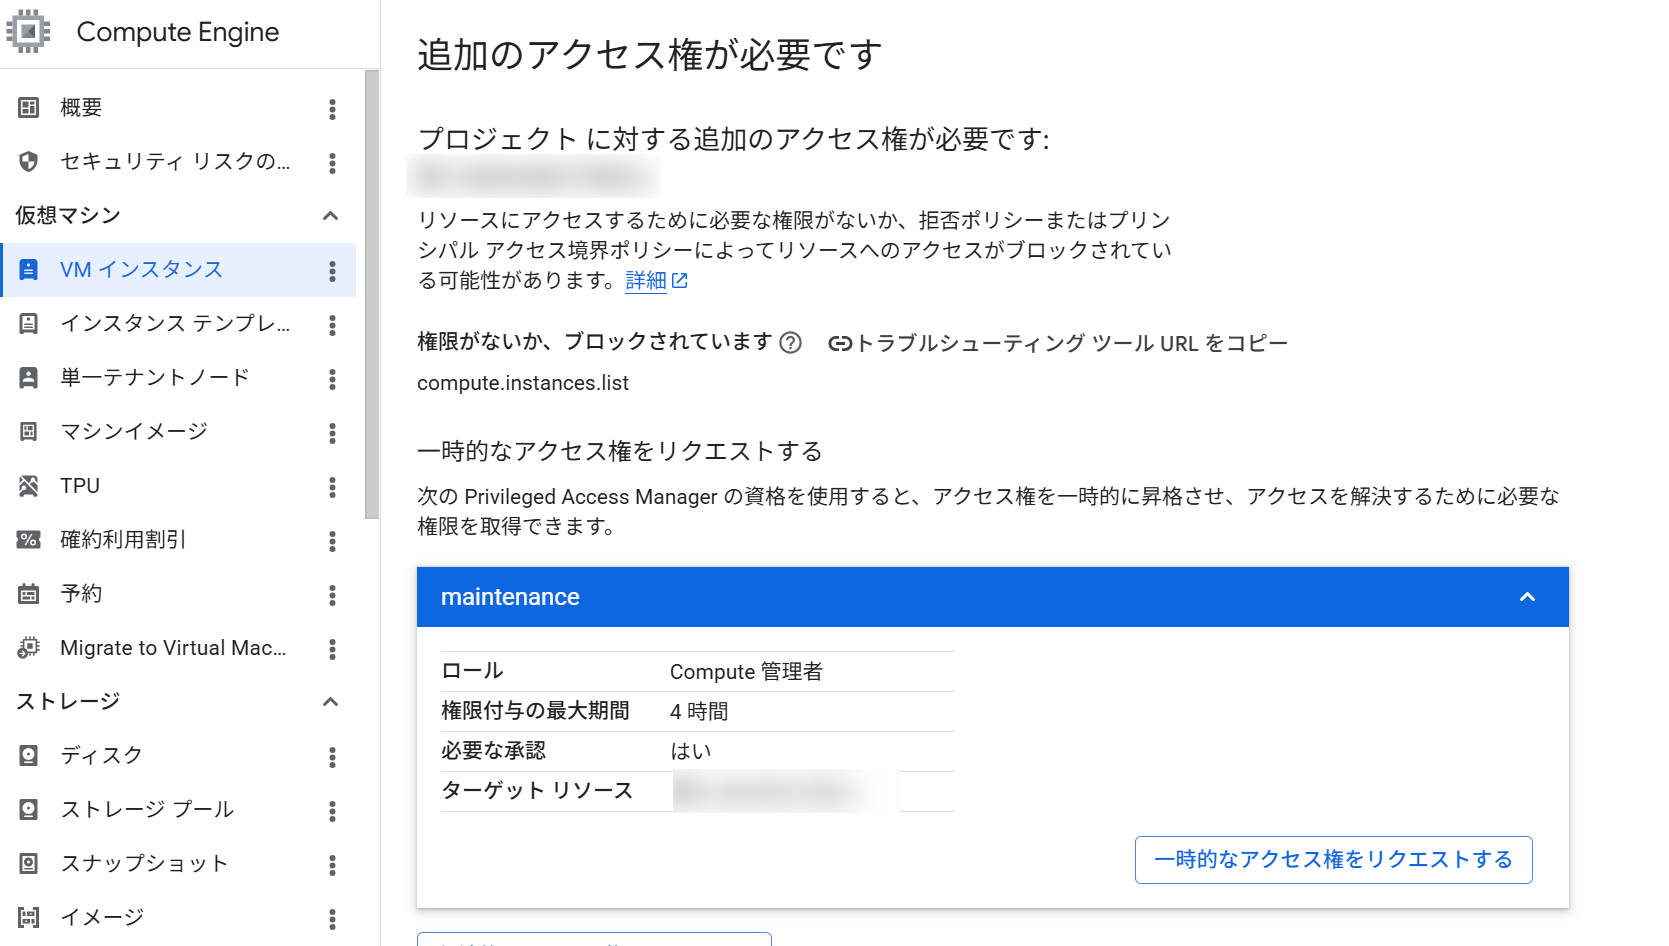Click the 予約 calendar icon
The image size is (1669, 946).
[x=27, y=593]
